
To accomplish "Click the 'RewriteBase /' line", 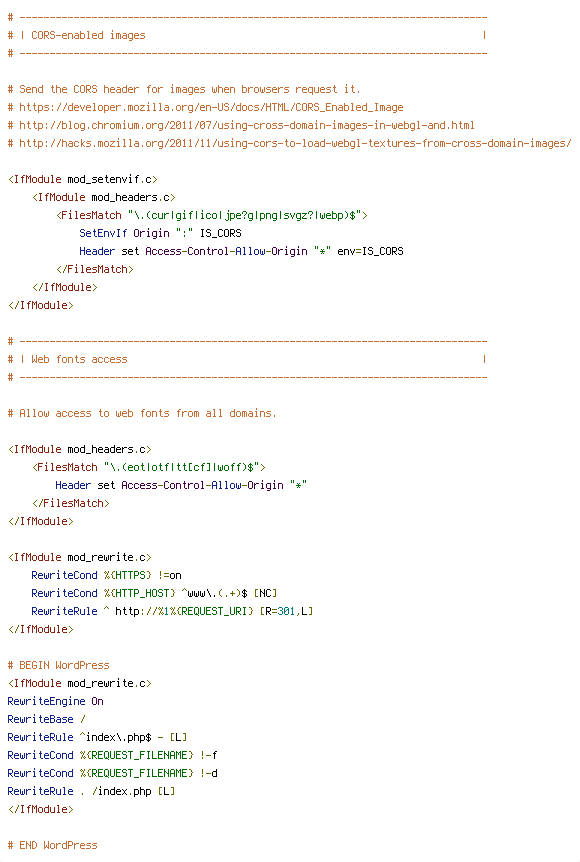I will 47,720.
